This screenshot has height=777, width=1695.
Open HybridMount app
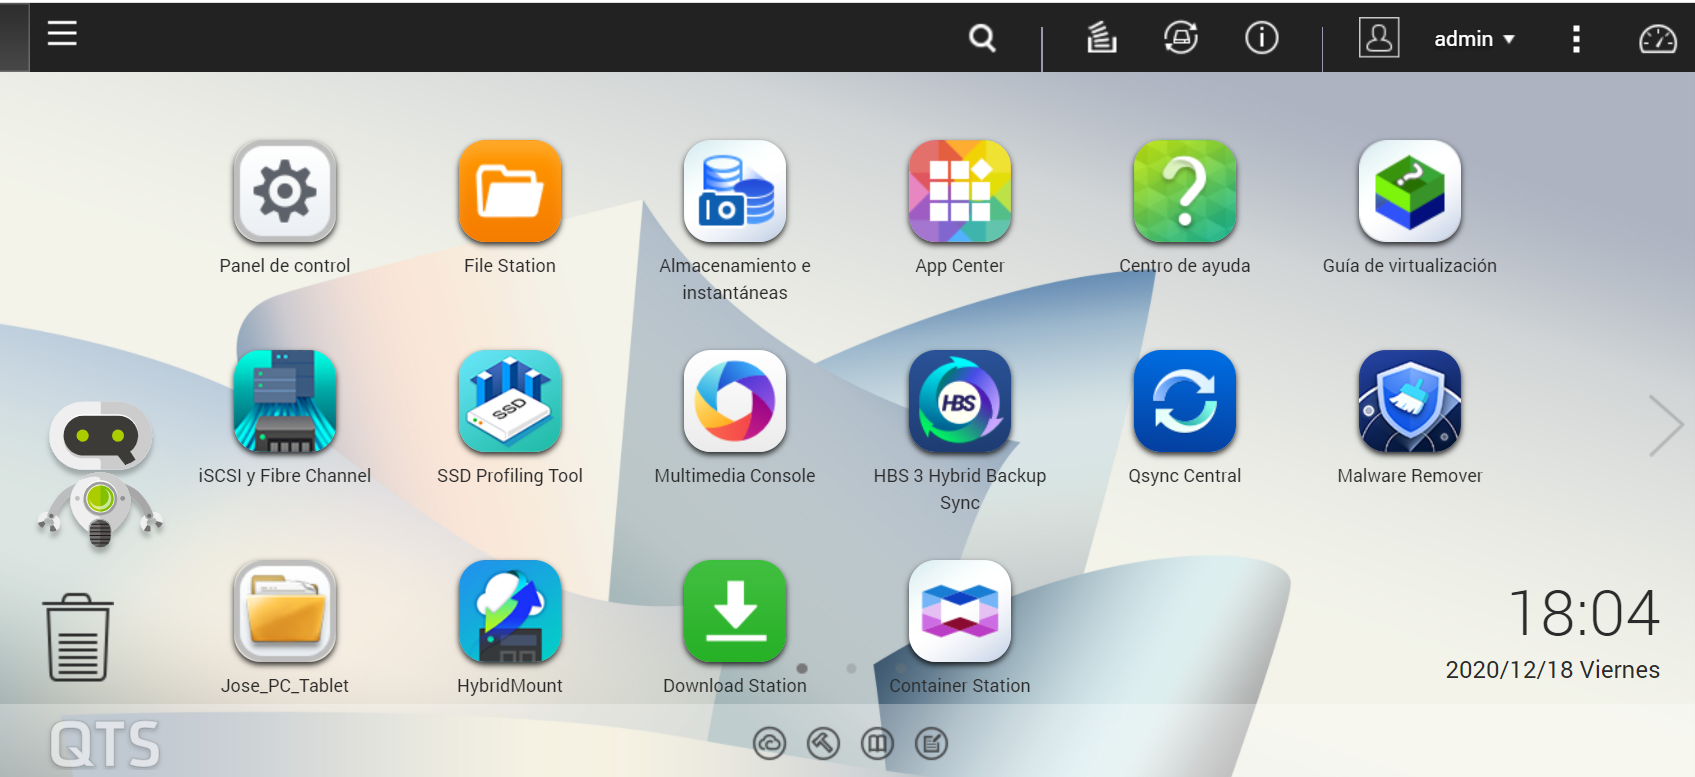(x=510, y=612)
